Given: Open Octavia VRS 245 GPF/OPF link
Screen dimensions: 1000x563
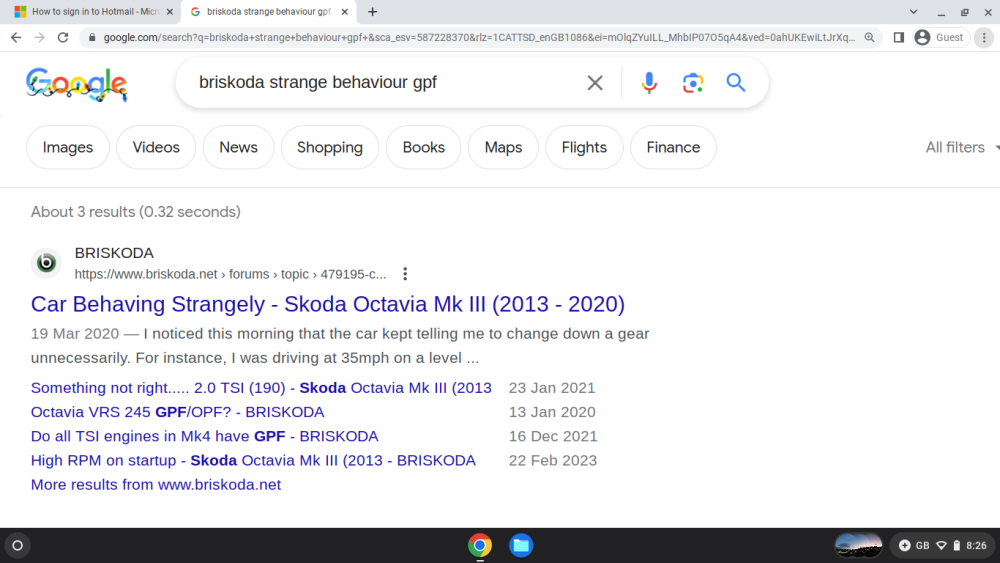Looking at the screenshot, I should pos(177,412).
